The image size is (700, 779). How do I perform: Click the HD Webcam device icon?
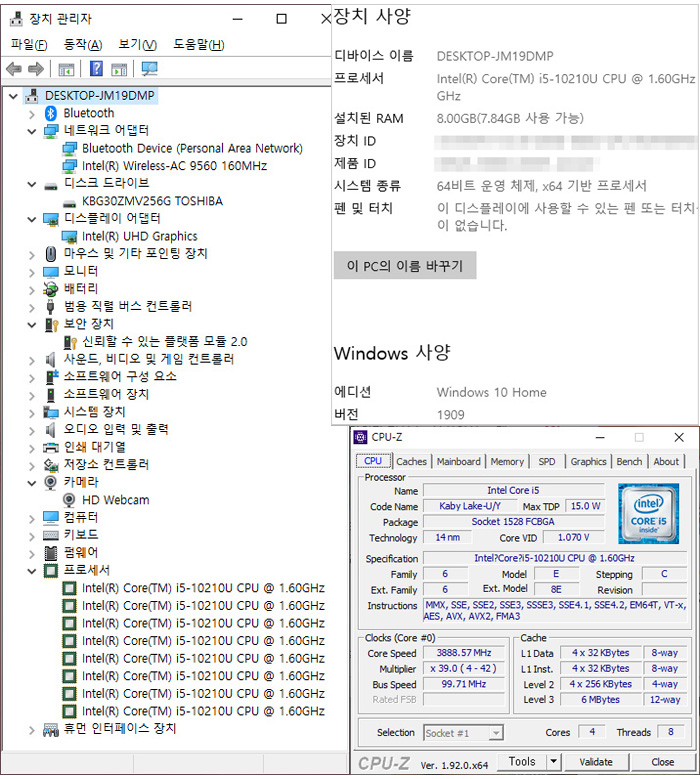point(69,500)
